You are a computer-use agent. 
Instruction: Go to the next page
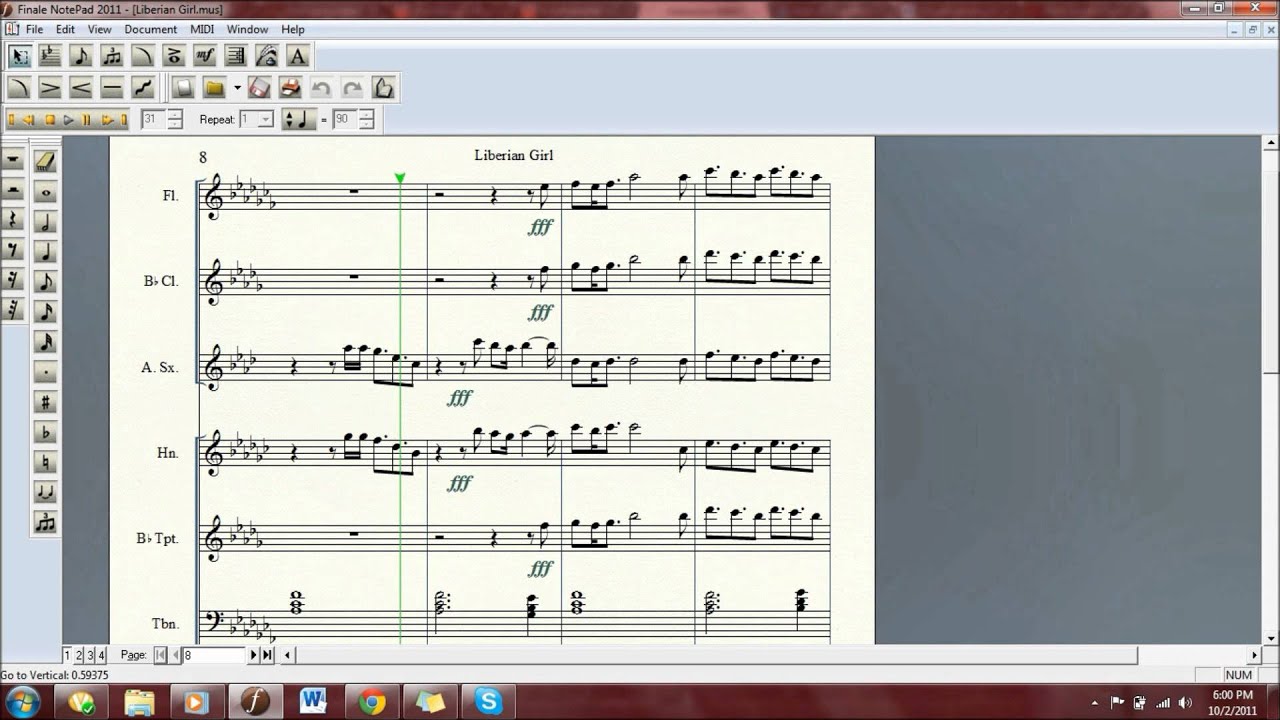[x=253, y=655]
